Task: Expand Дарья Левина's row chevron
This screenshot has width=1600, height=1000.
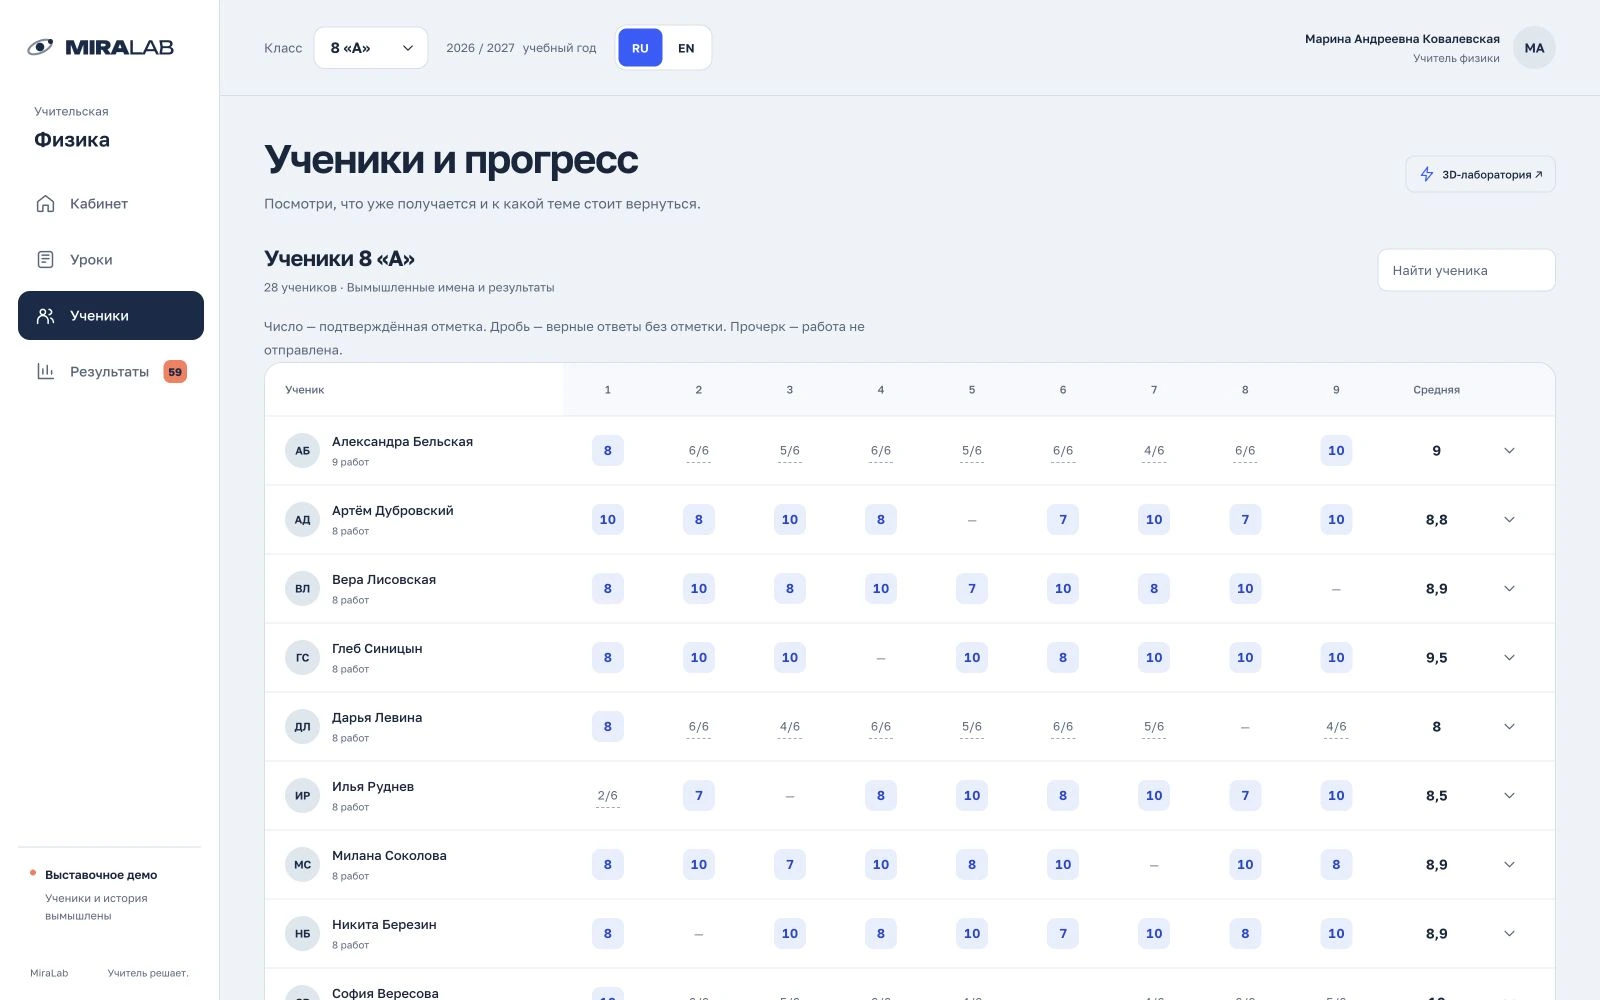Action: click(1509, 727)
